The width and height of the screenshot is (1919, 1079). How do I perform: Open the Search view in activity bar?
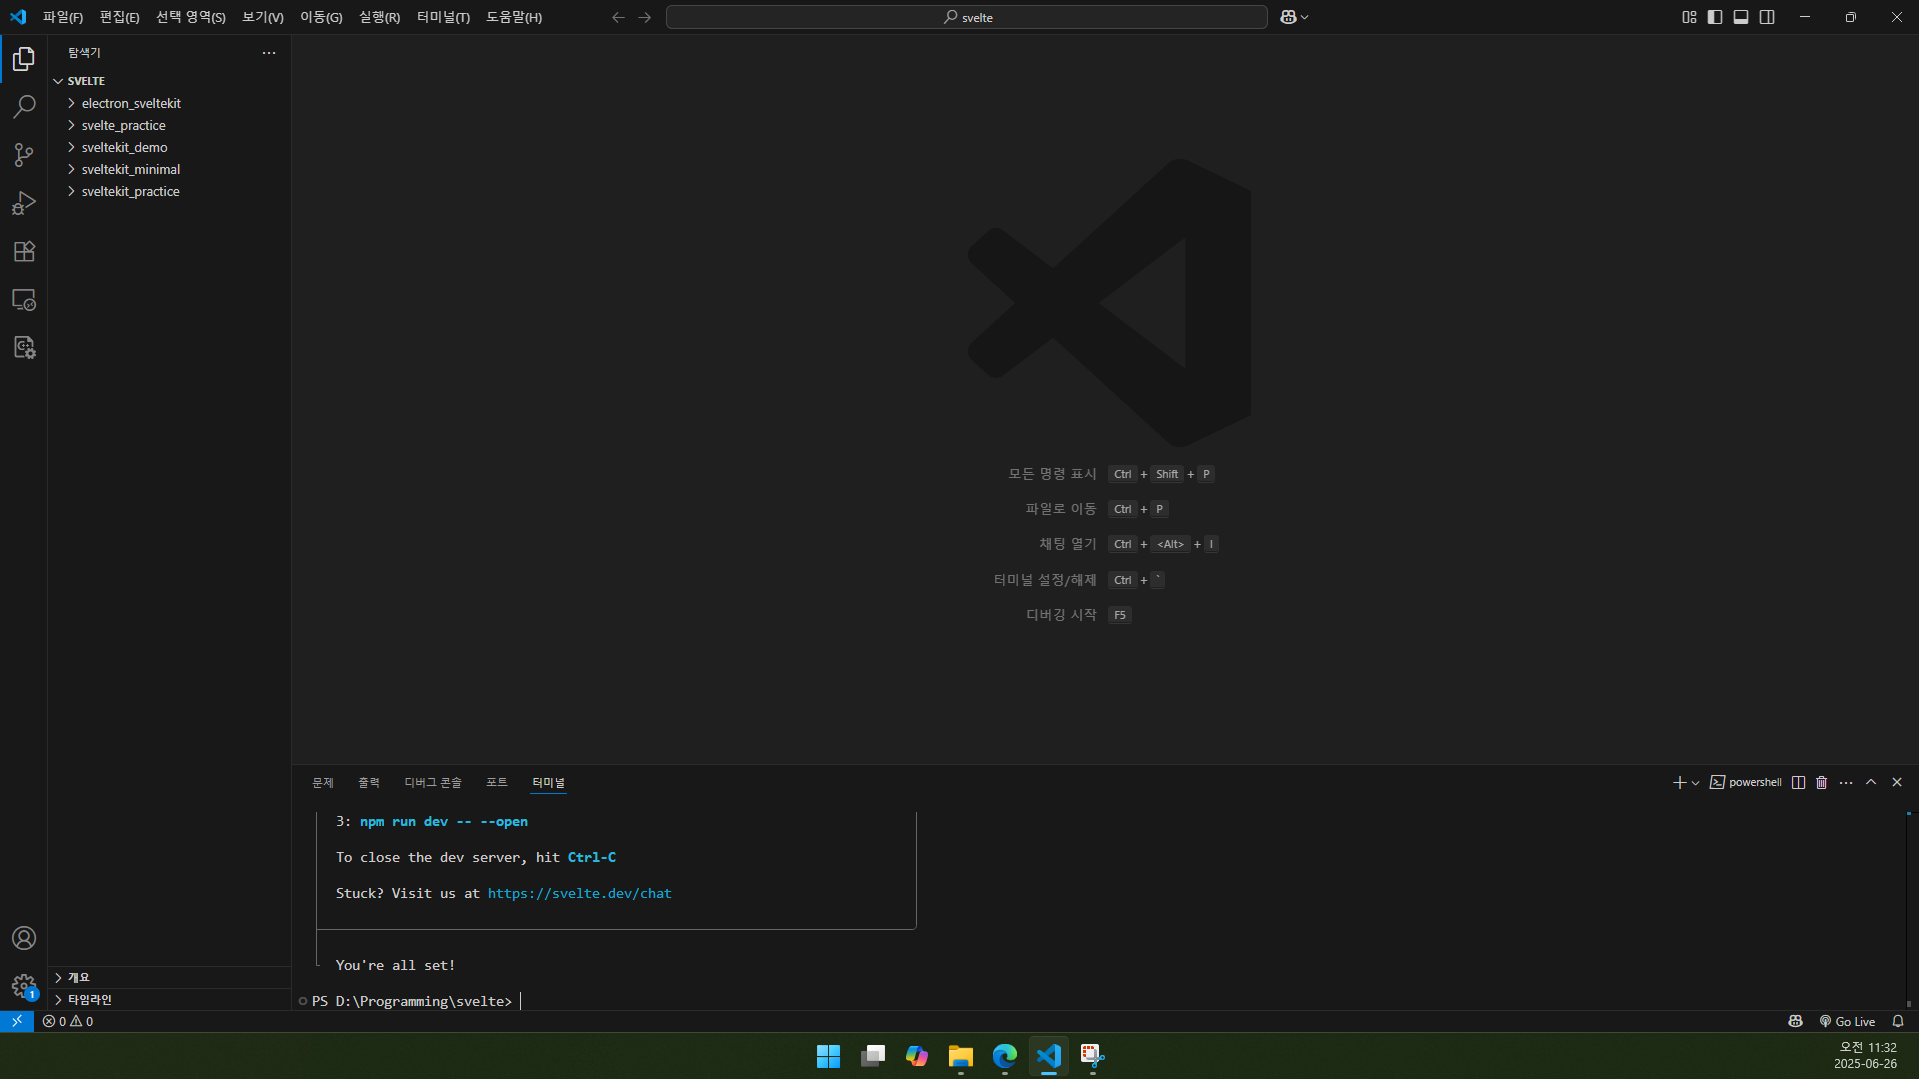pos(24,107)
